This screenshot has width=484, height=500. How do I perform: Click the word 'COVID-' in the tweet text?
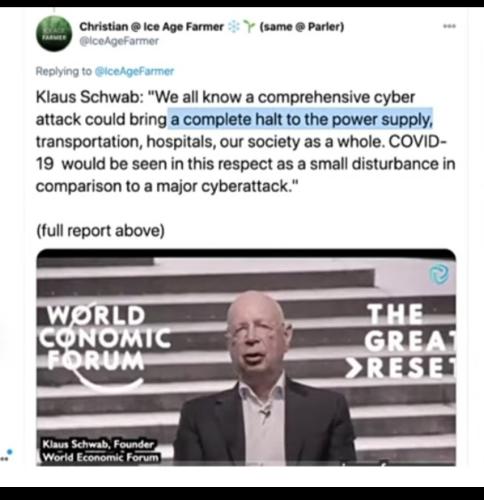click(418, 142)
